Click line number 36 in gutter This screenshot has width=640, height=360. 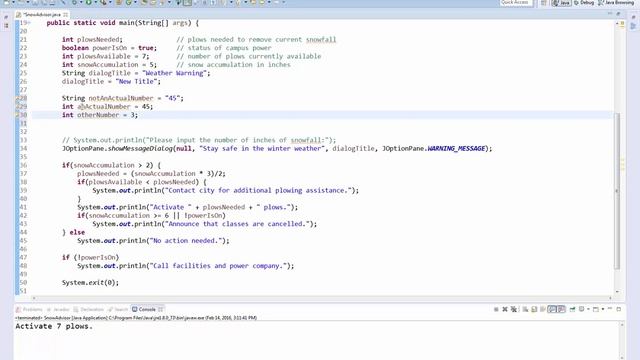[x=23, y=165]
